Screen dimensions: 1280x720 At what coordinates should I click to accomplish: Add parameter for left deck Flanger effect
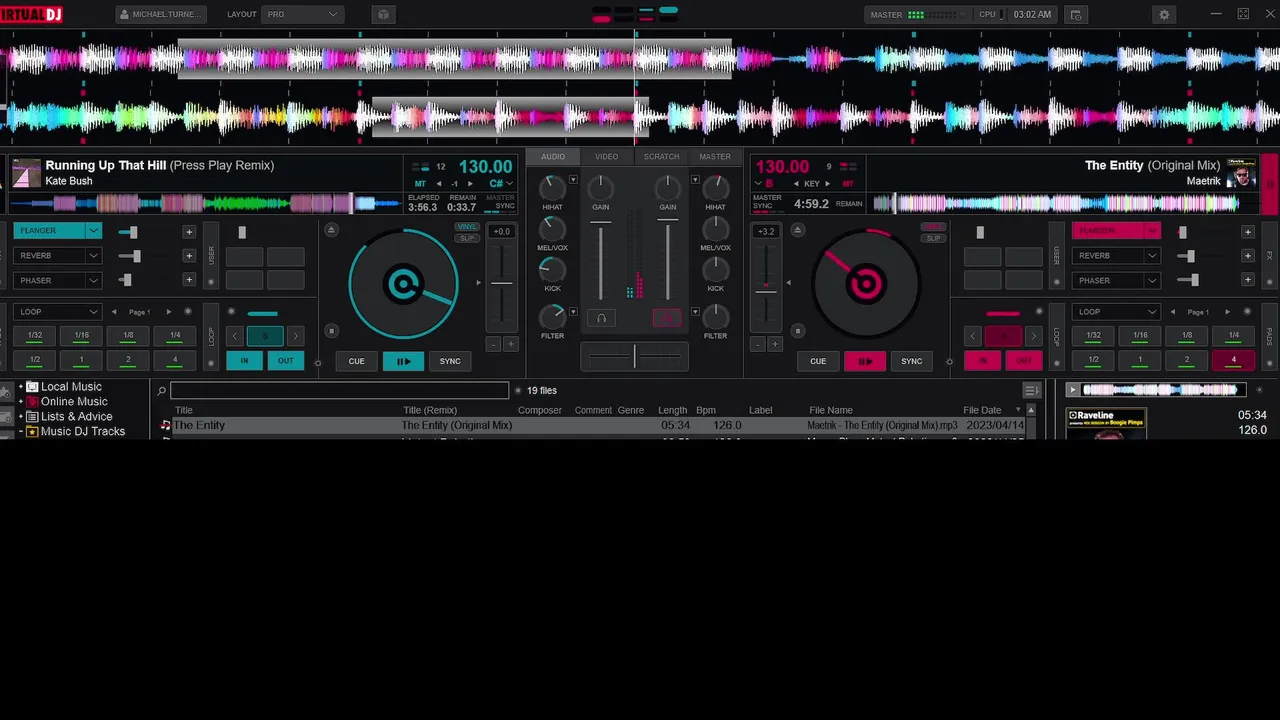(x=188, y=231)
